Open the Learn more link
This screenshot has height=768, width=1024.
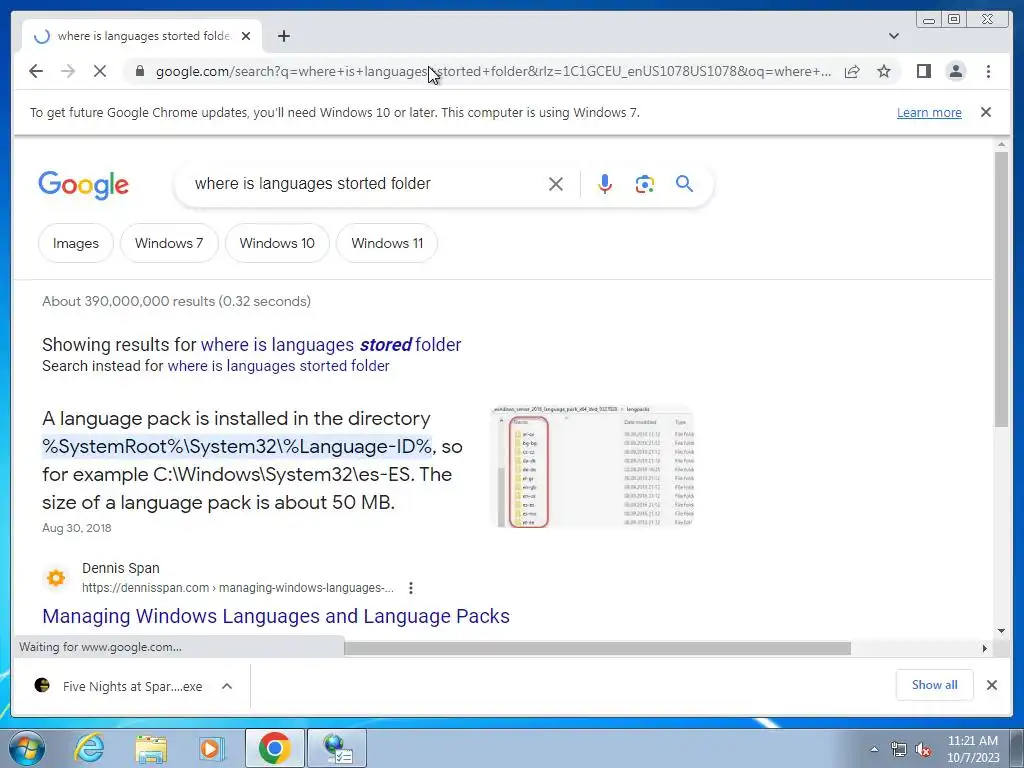pyautogui.click(x=929, y=112)
